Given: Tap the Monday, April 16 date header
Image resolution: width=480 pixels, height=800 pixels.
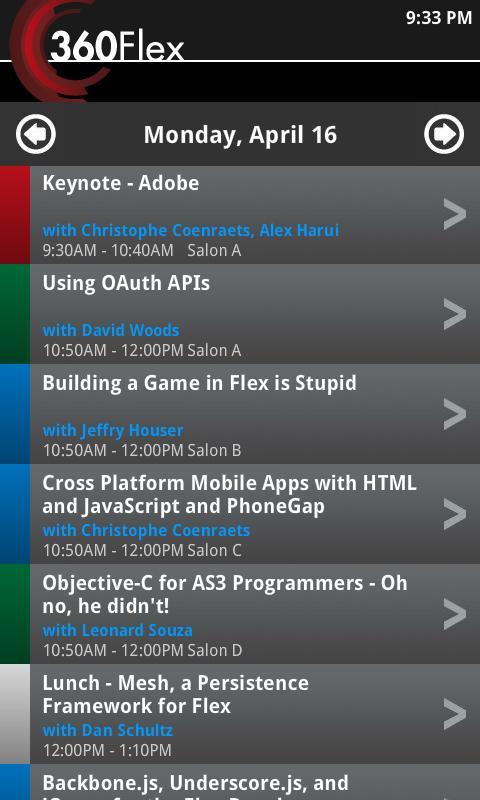Looking at the screenshot, I should 240,135.
